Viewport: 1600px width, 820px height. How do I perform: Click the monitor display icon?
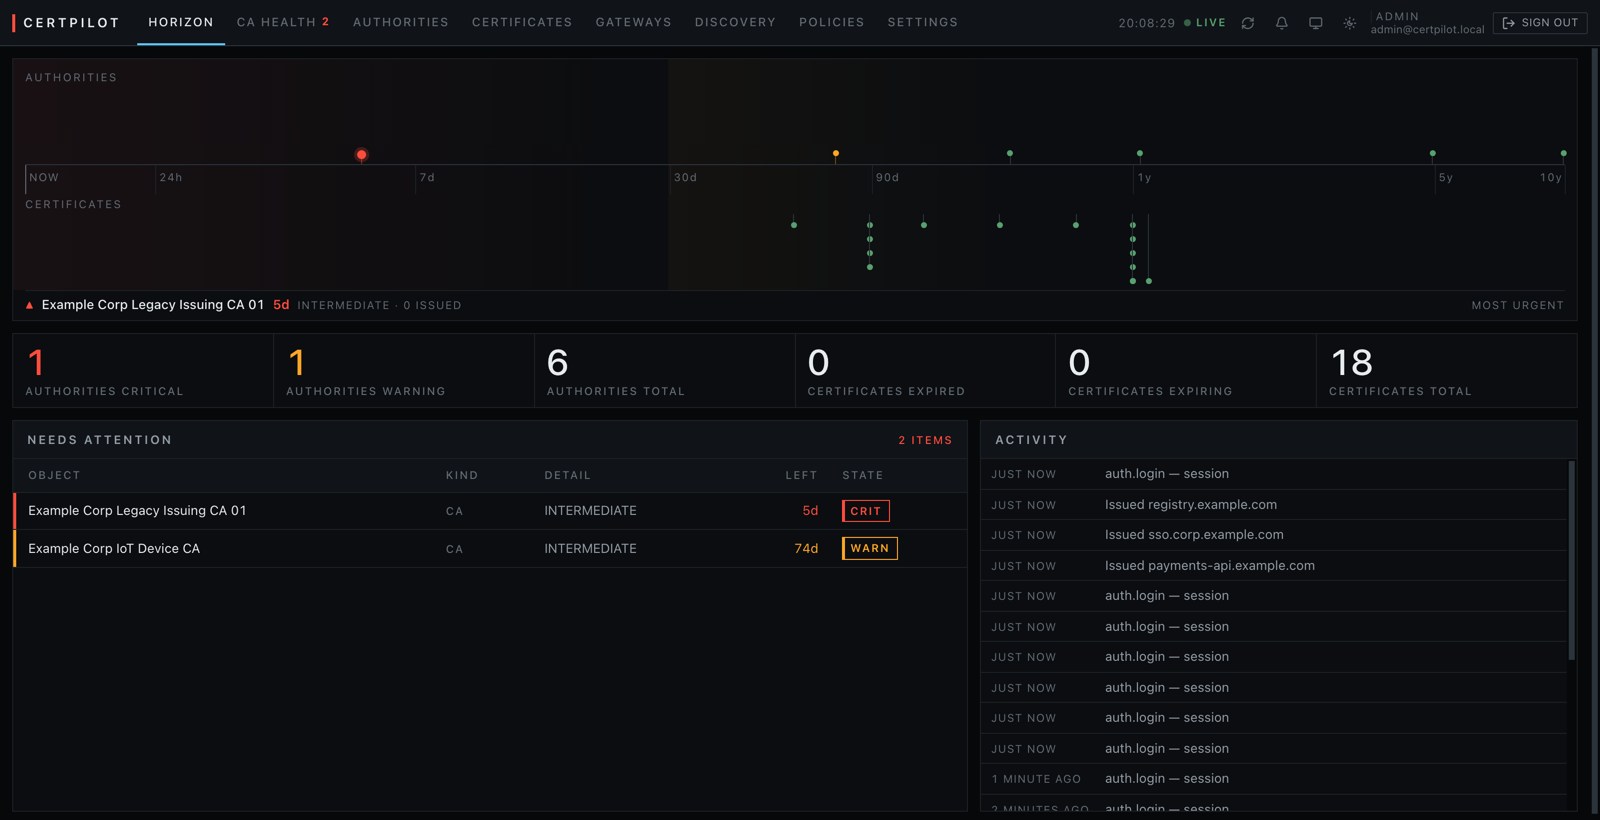[1316, 23]
